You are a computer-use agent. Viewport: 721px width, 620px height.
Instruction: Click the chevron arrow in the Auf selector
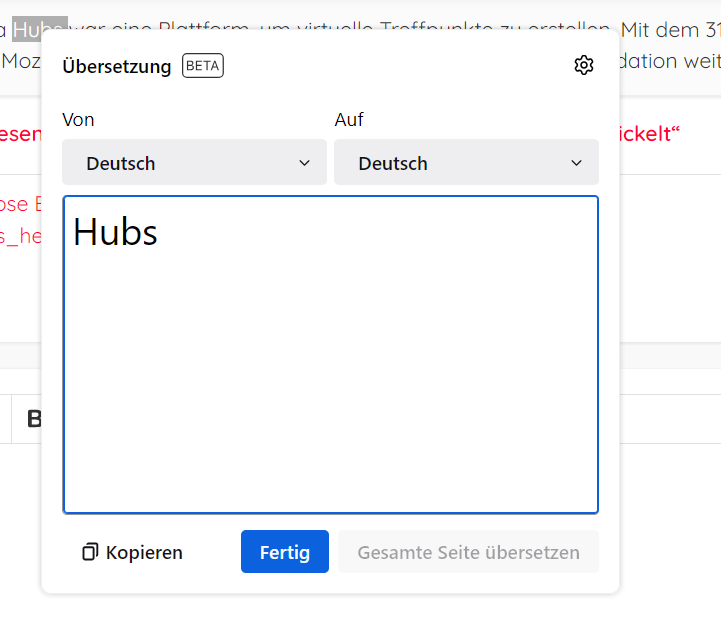577,163
